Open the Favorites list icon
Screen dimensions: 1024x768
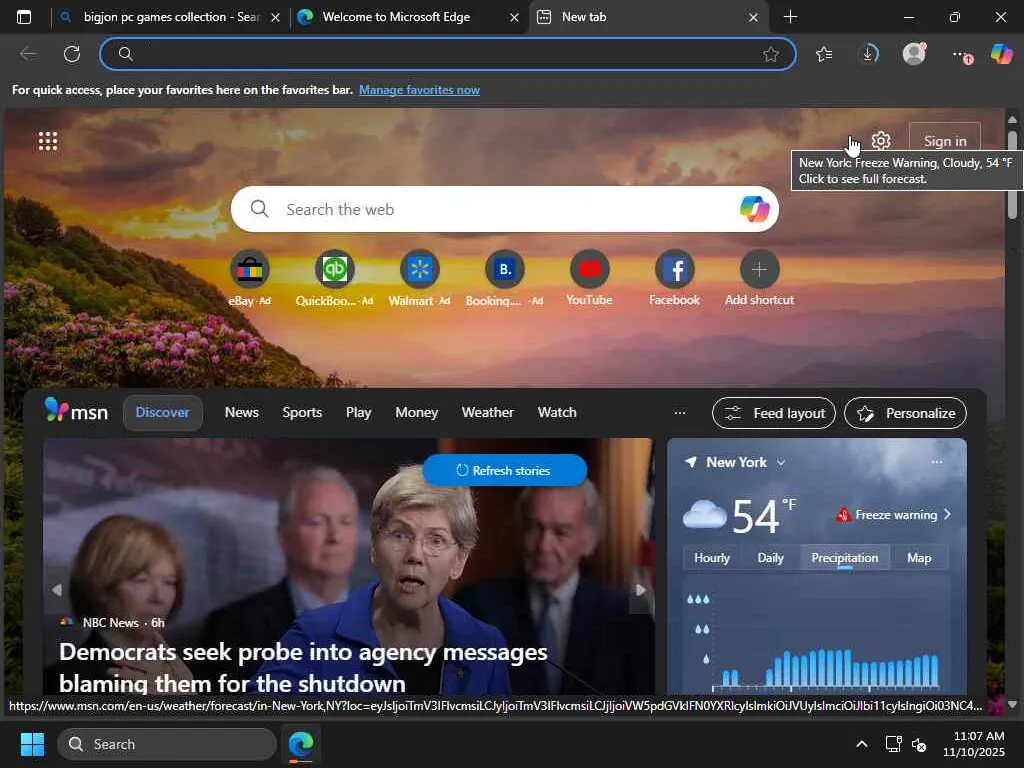point(824,54)
